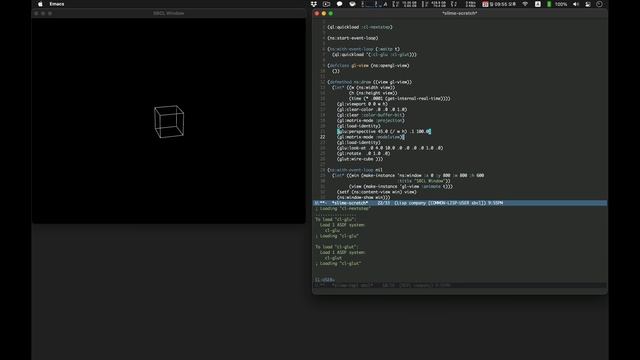Click the make-instance 'ns:window line
Viewport: 640px width, 360px height.
(x=408, y=176)
